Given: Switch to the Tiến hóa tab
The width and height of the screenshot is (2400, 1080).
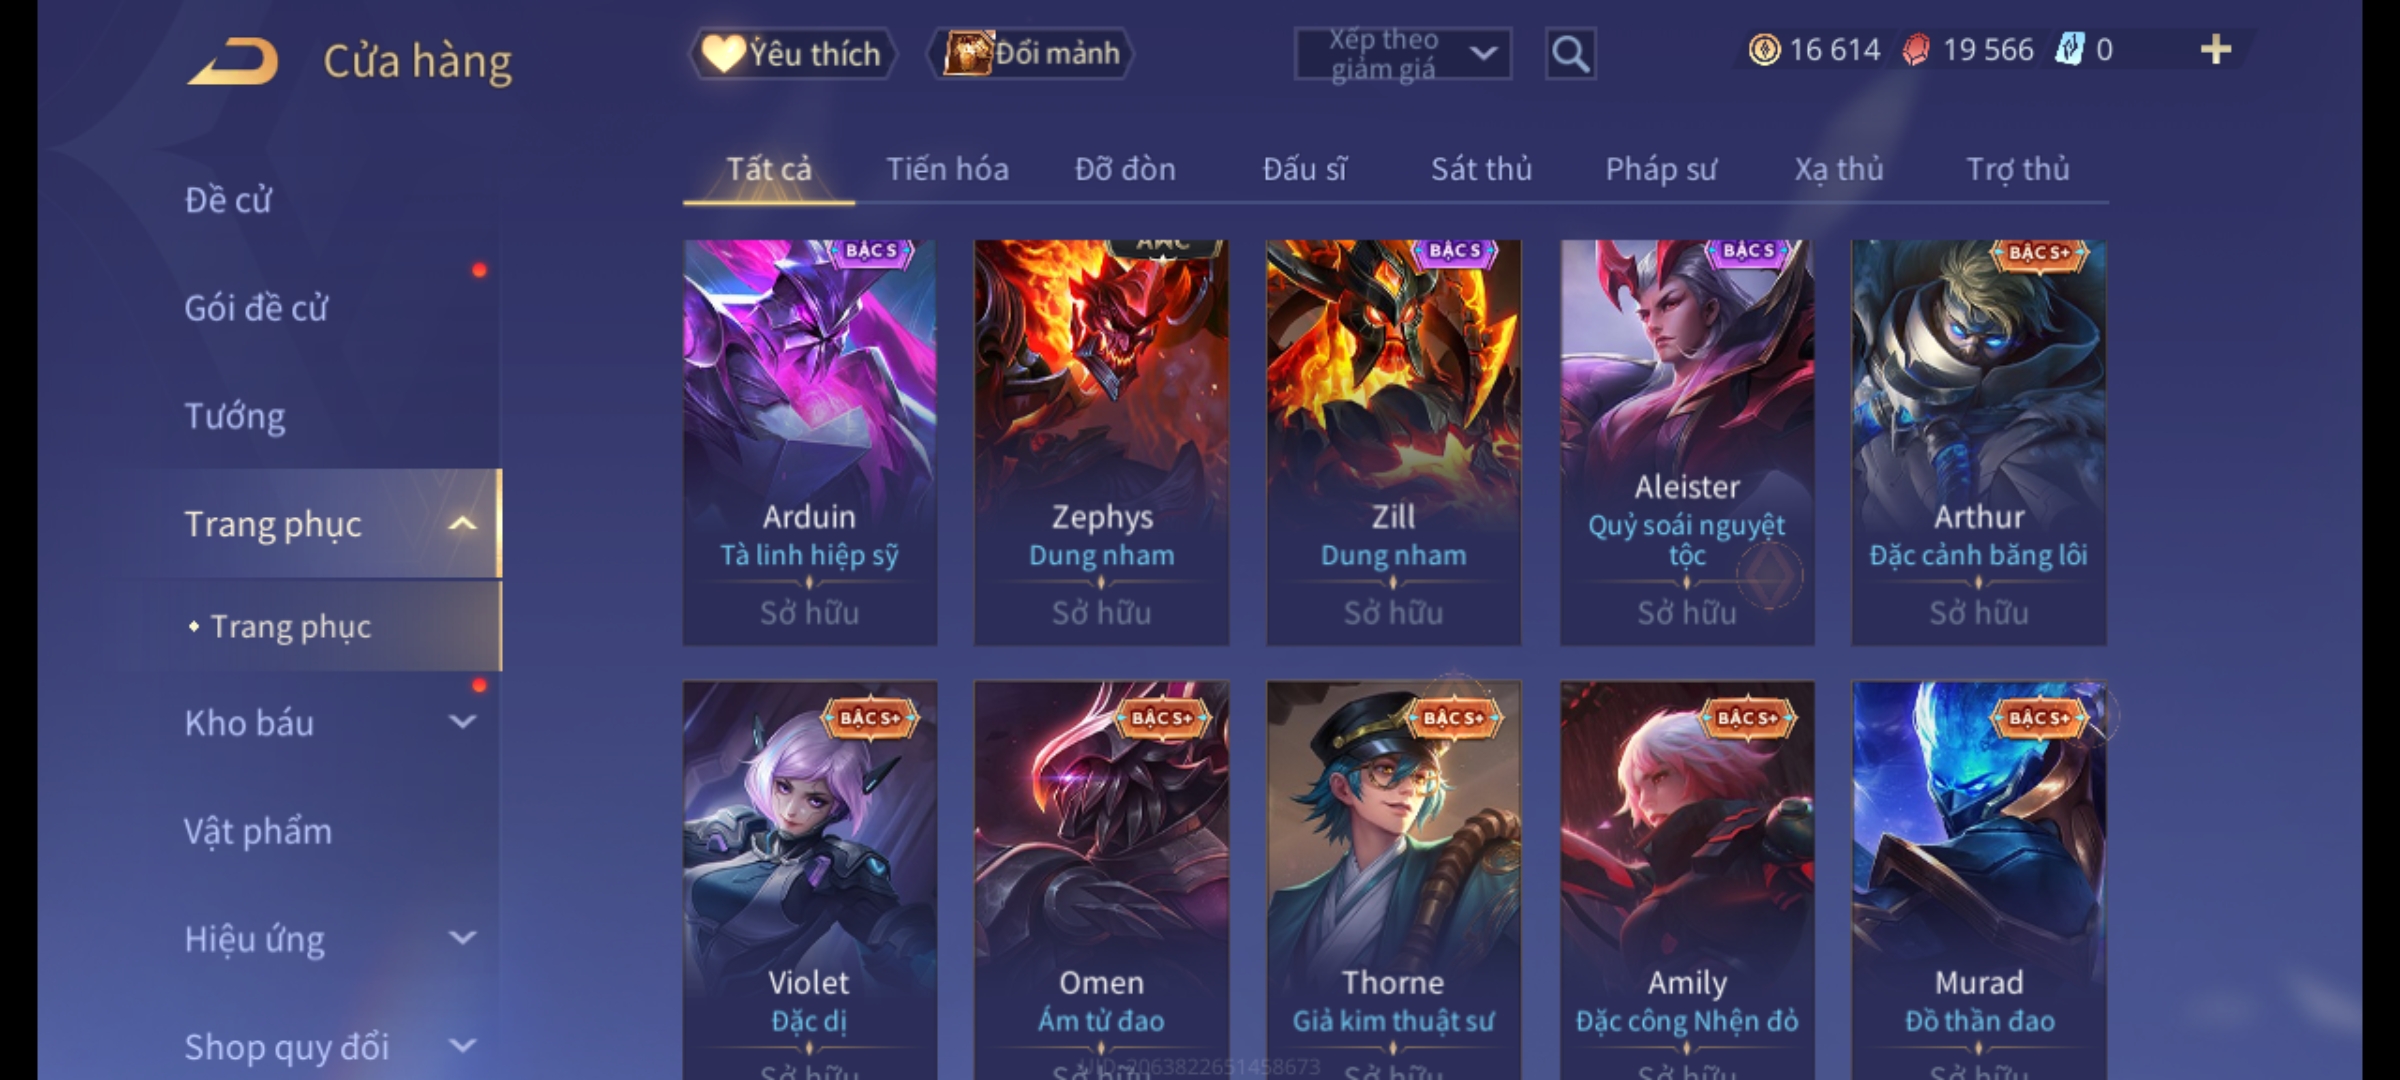Looking at the screenshot, I should 947,169.
